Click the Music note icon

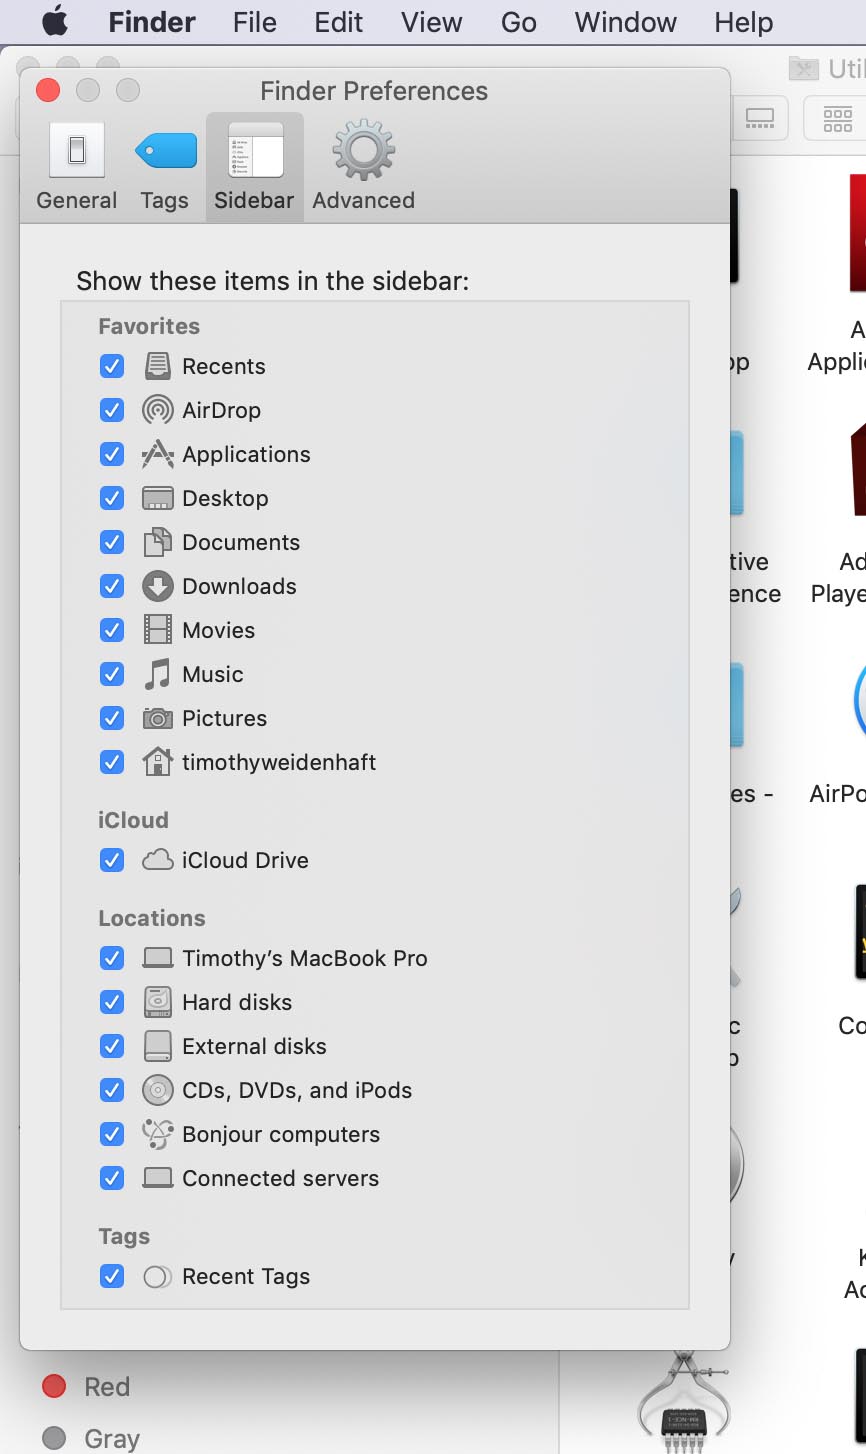click(x=157, y=674)
